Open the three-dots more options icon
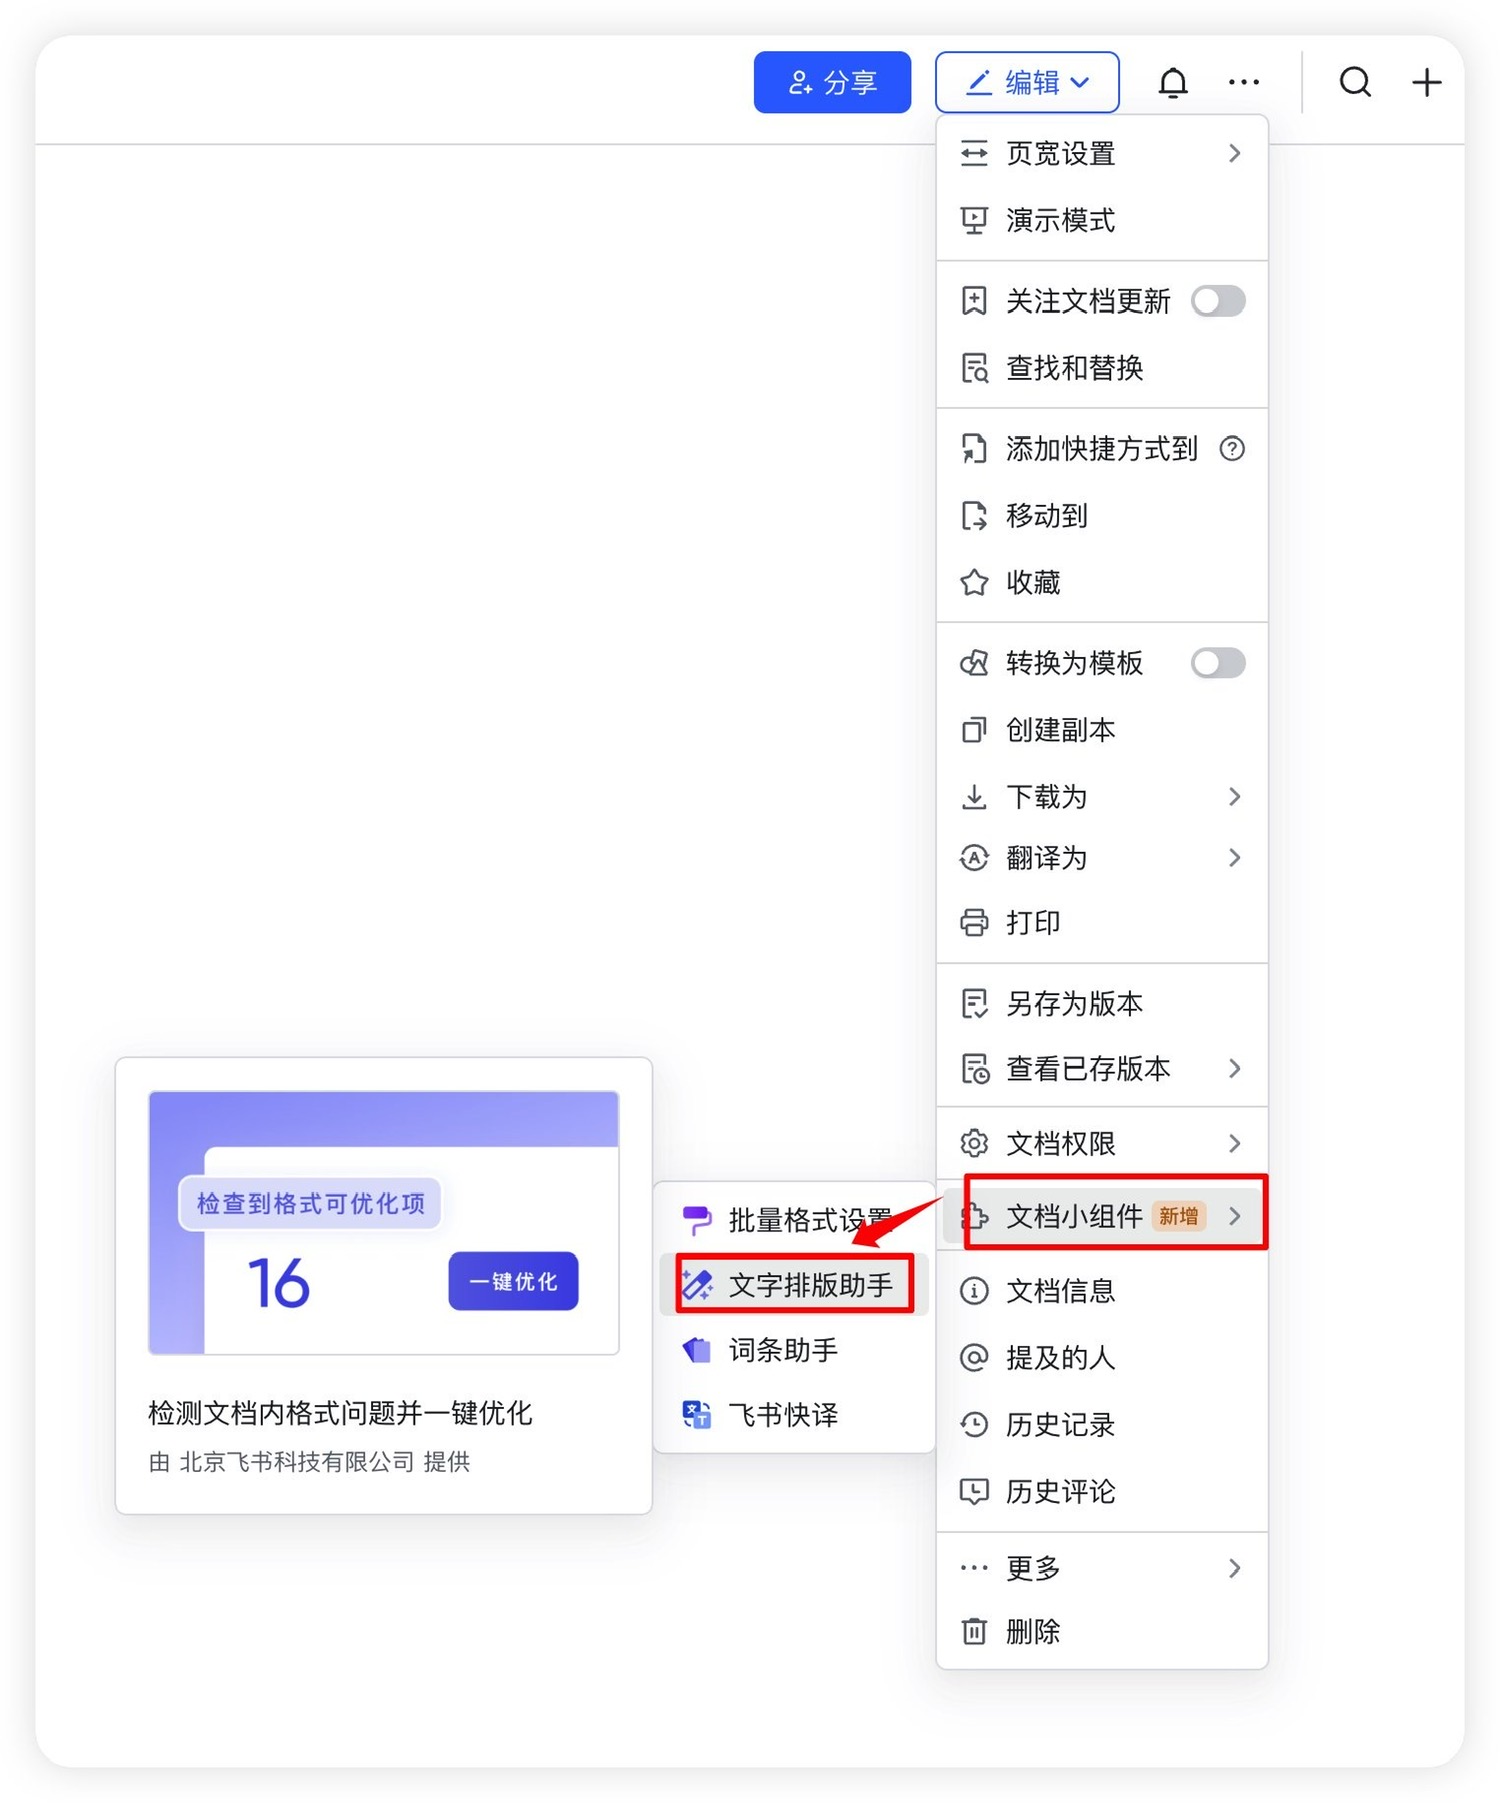The width and height of the screenshot is (1500, 1803). pyautogui.click(x=1243, y=82)
